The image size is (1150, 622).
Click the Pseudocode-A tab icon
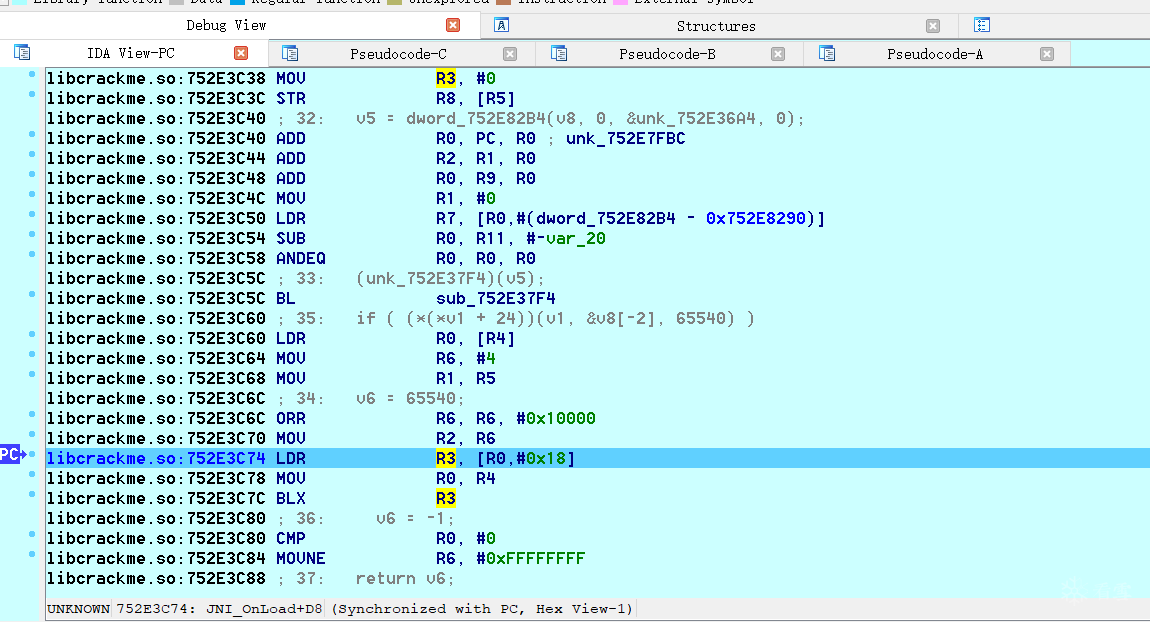click(827, 54)
